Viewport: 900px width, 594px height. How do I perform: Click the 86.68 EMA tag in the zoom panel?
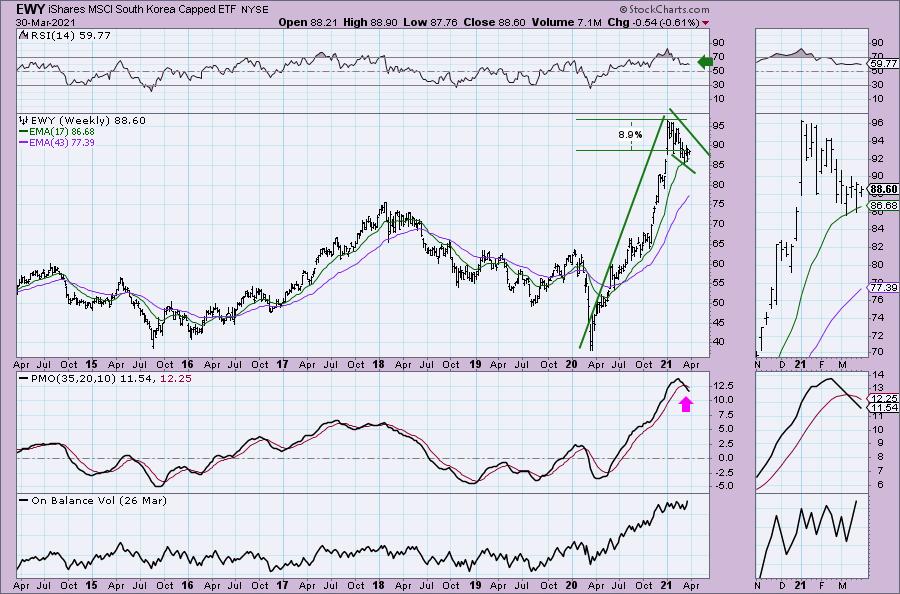pyautogui.click(x=883, y=205)
